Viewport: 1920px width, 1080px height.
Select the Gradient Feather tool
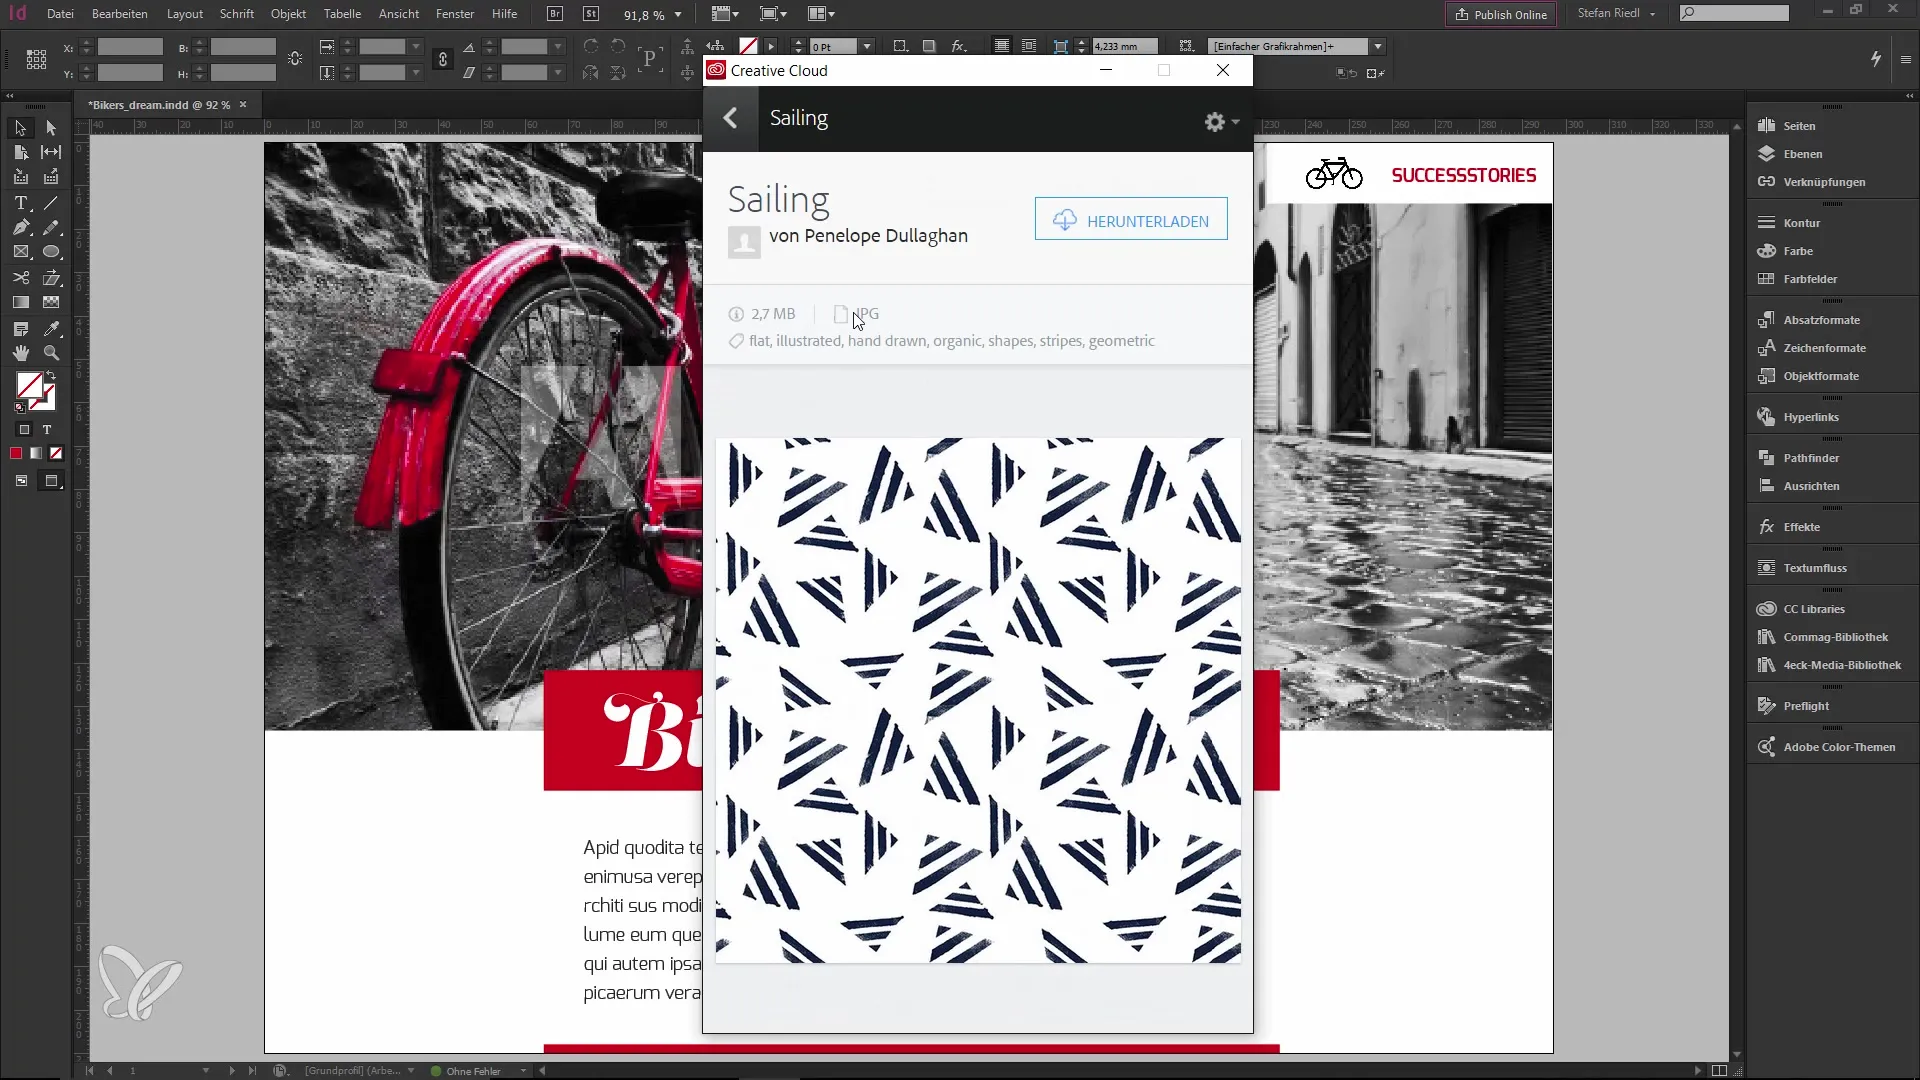[51, 302]
